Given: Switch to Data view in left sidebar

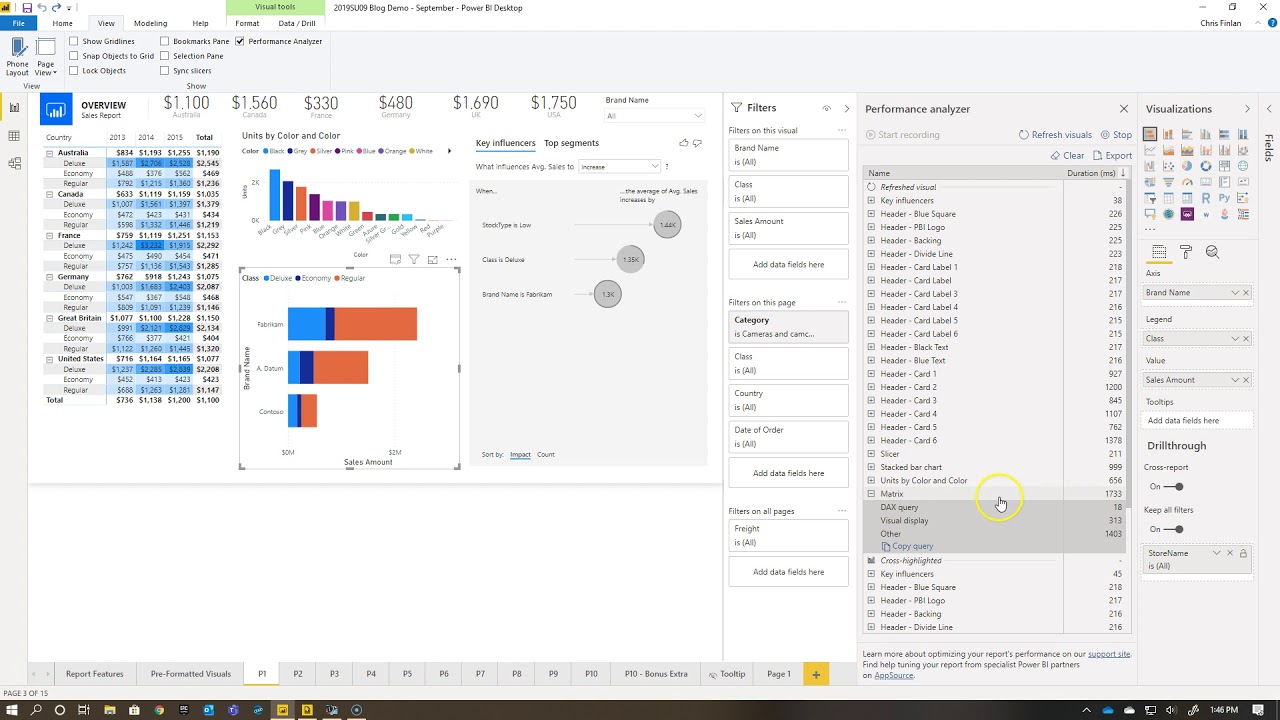Looking at the screenshot, I should pos(14,136).
